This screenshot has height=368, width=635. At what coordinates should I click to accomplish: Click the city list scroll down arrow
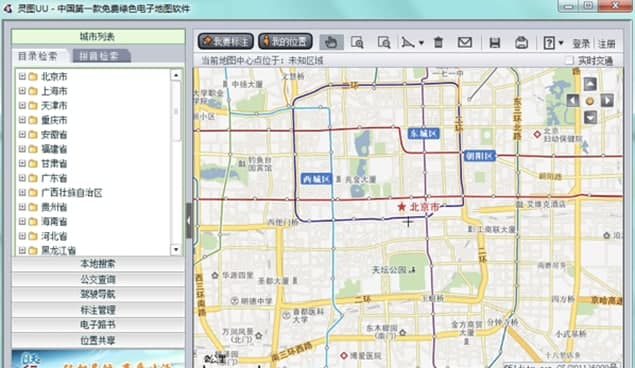click(x=176, y=249)
